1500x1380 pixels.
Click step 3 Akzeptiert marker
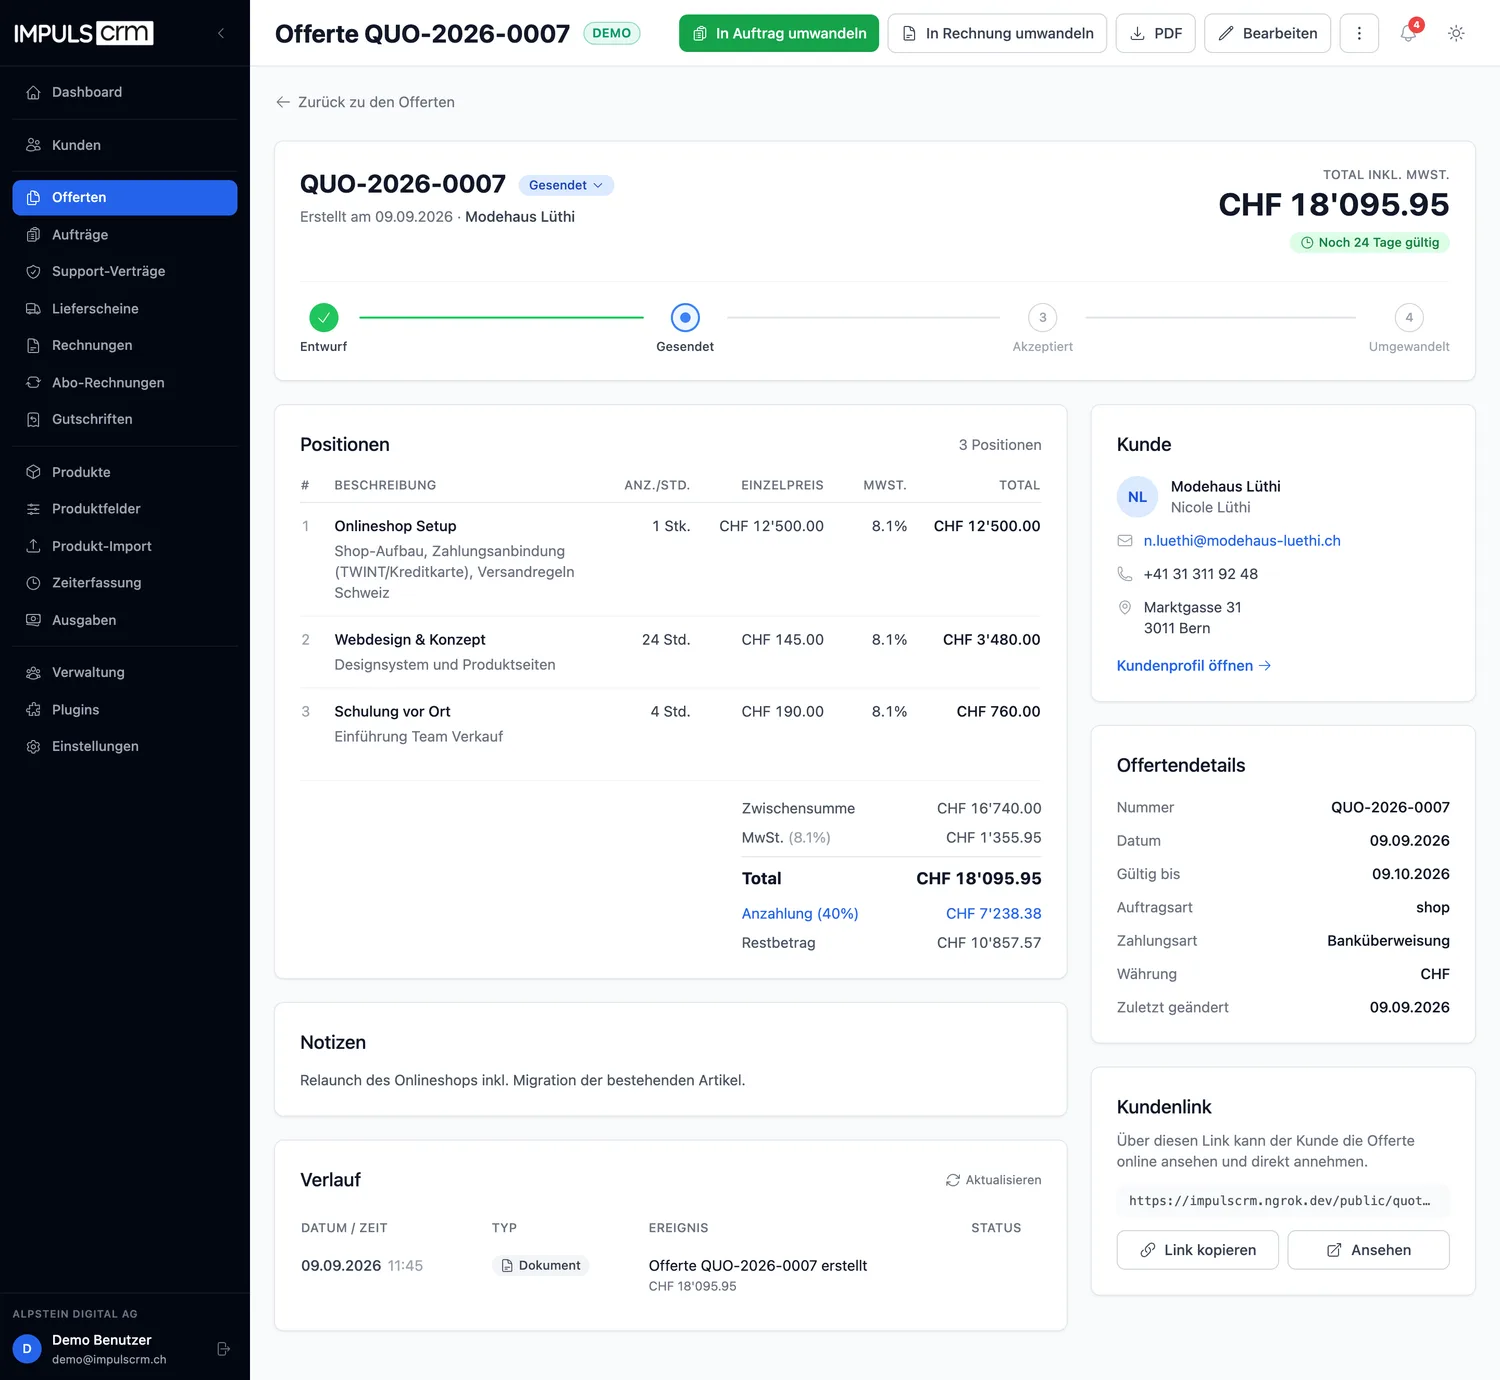(x=1043, y=317)
